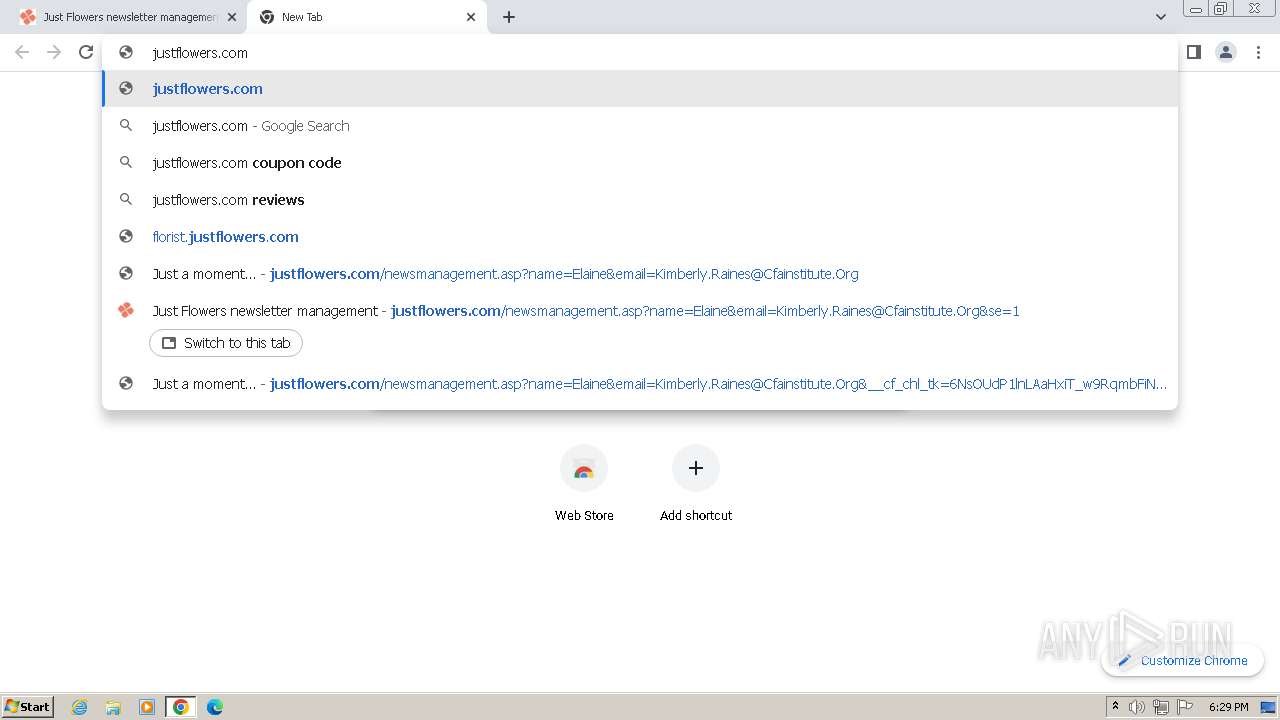Click globe icon in the address bar
This screenshot has width=1280, height=720.
[126, 52]
